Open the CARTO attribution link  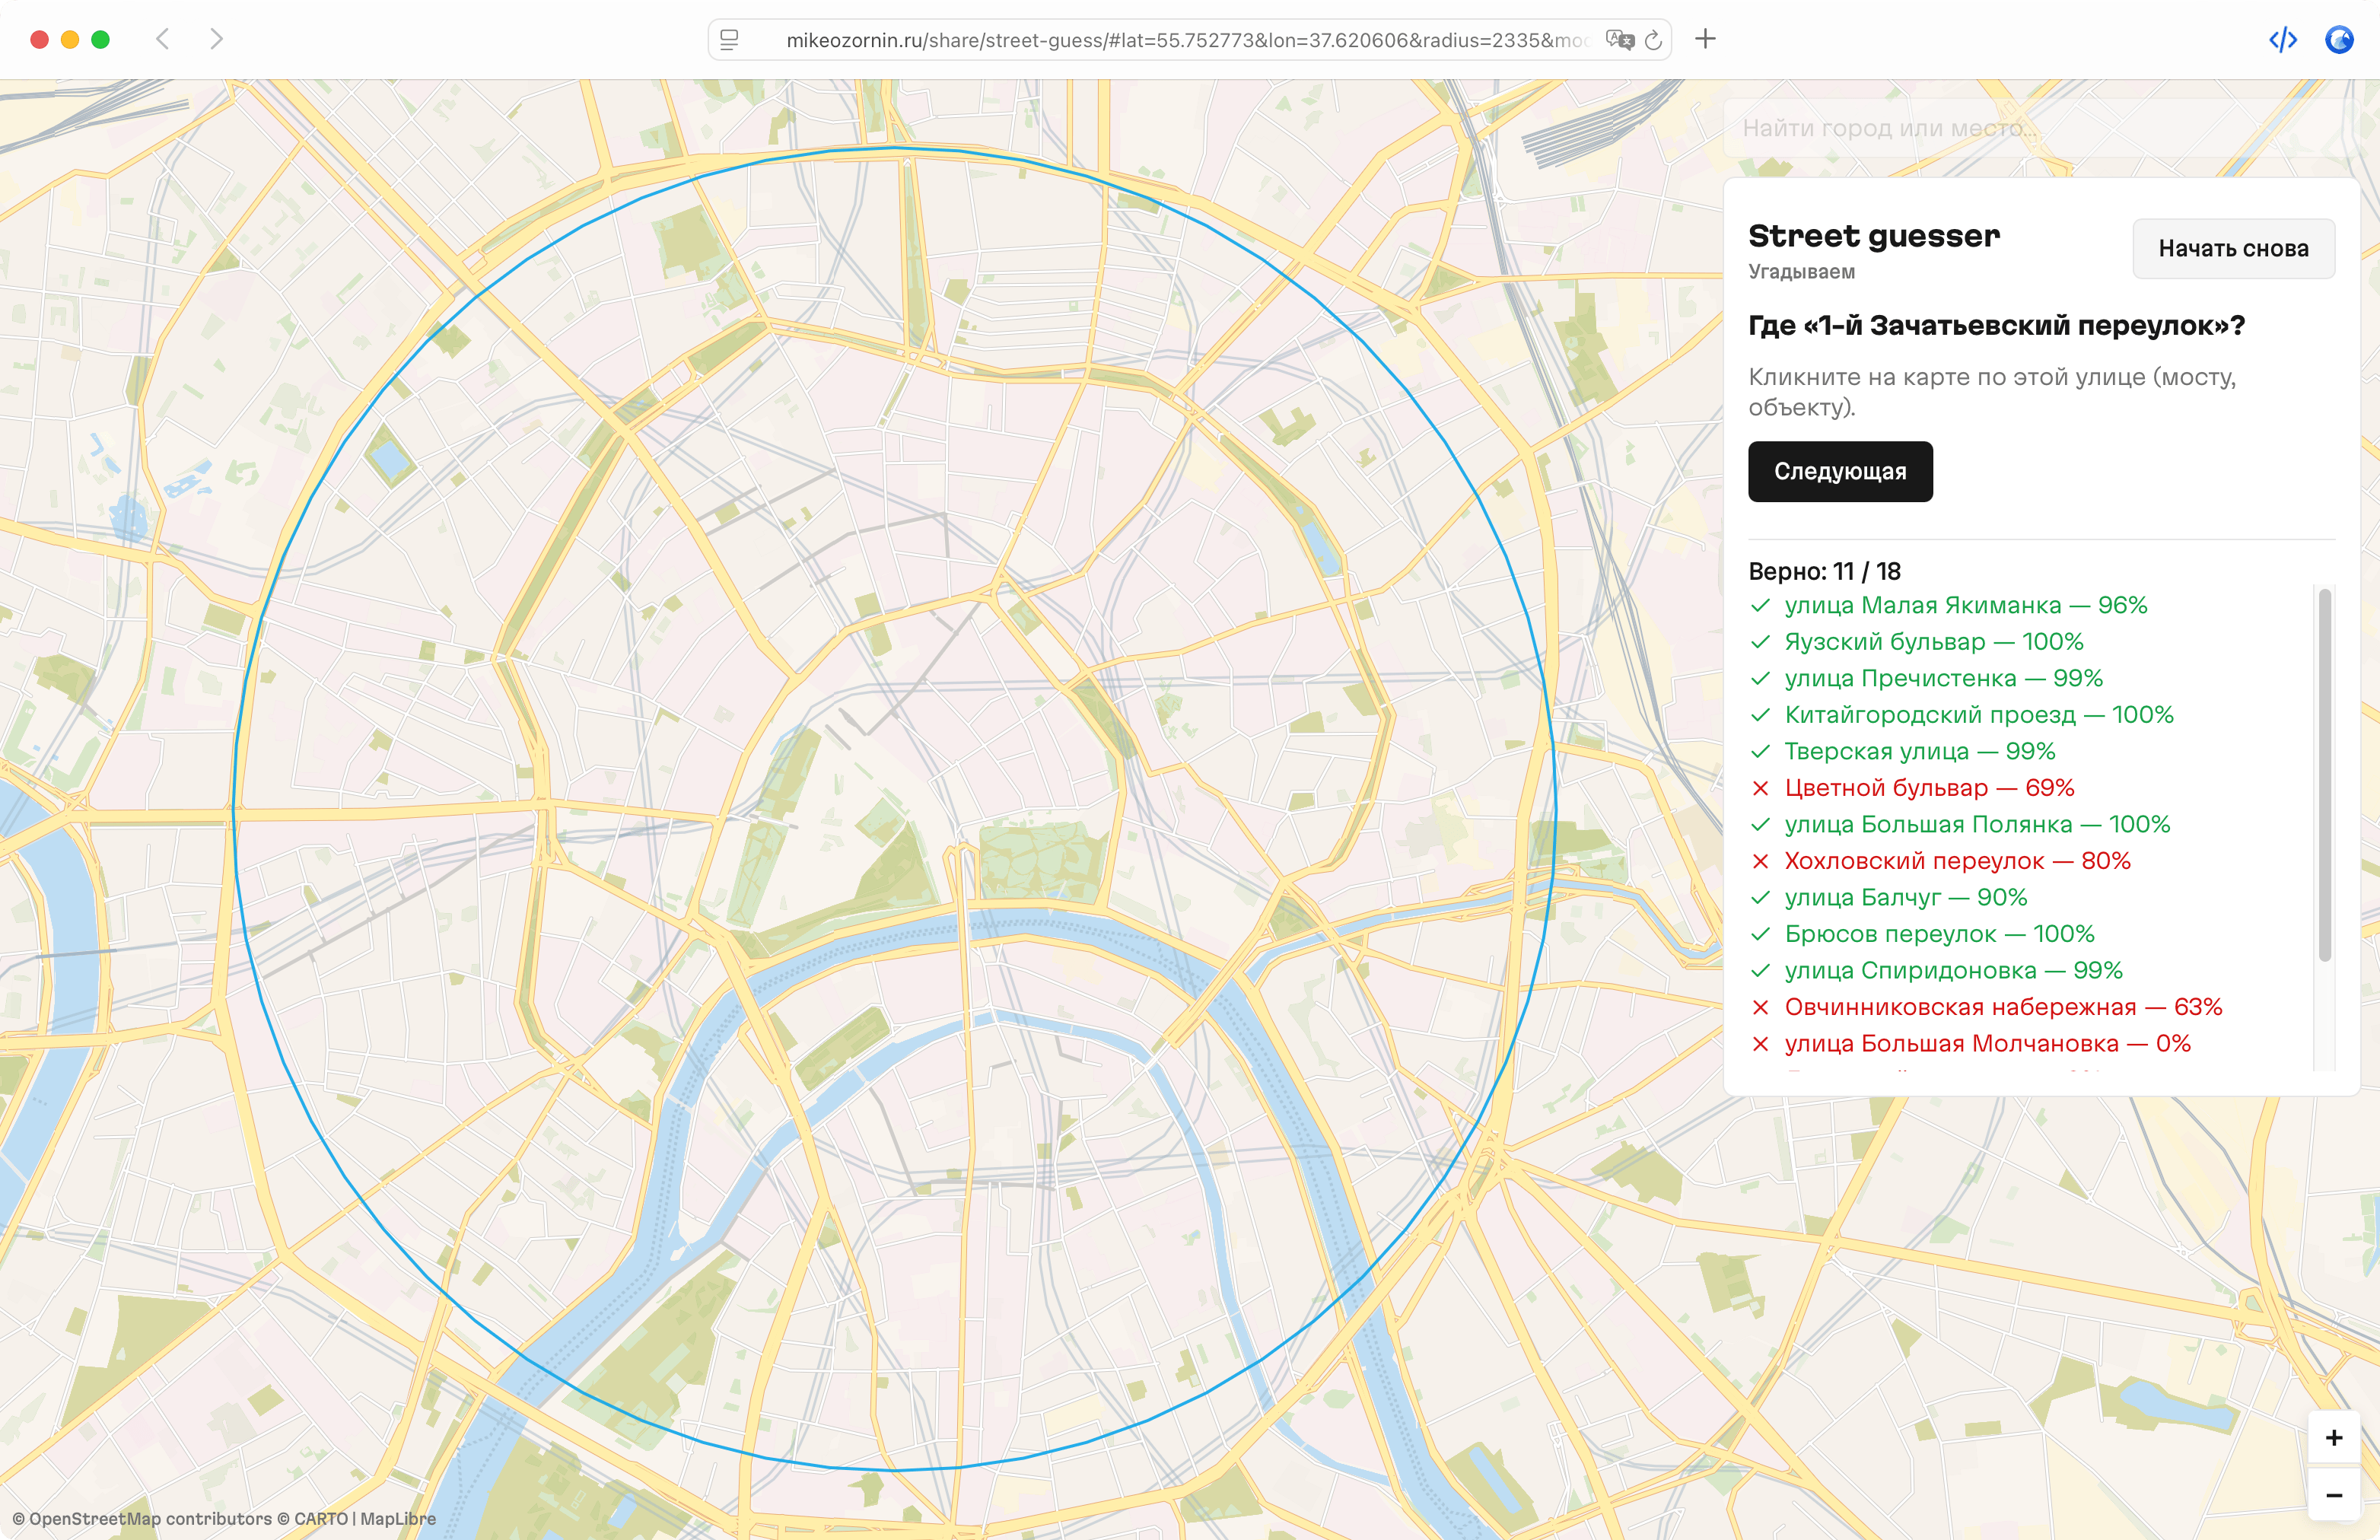point(320,1518)
